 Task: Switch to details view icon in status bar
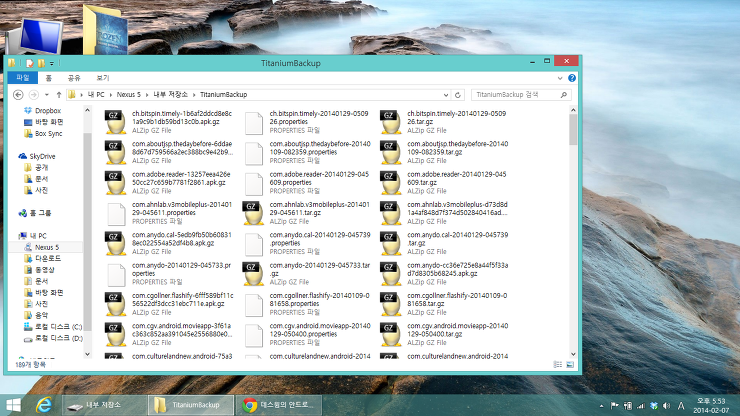557,365
